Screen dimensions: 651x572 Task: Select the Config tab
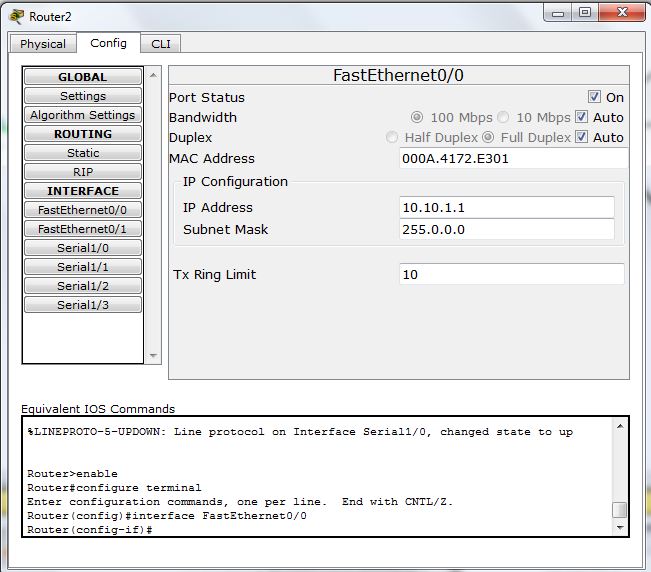(x=108, y=43)
